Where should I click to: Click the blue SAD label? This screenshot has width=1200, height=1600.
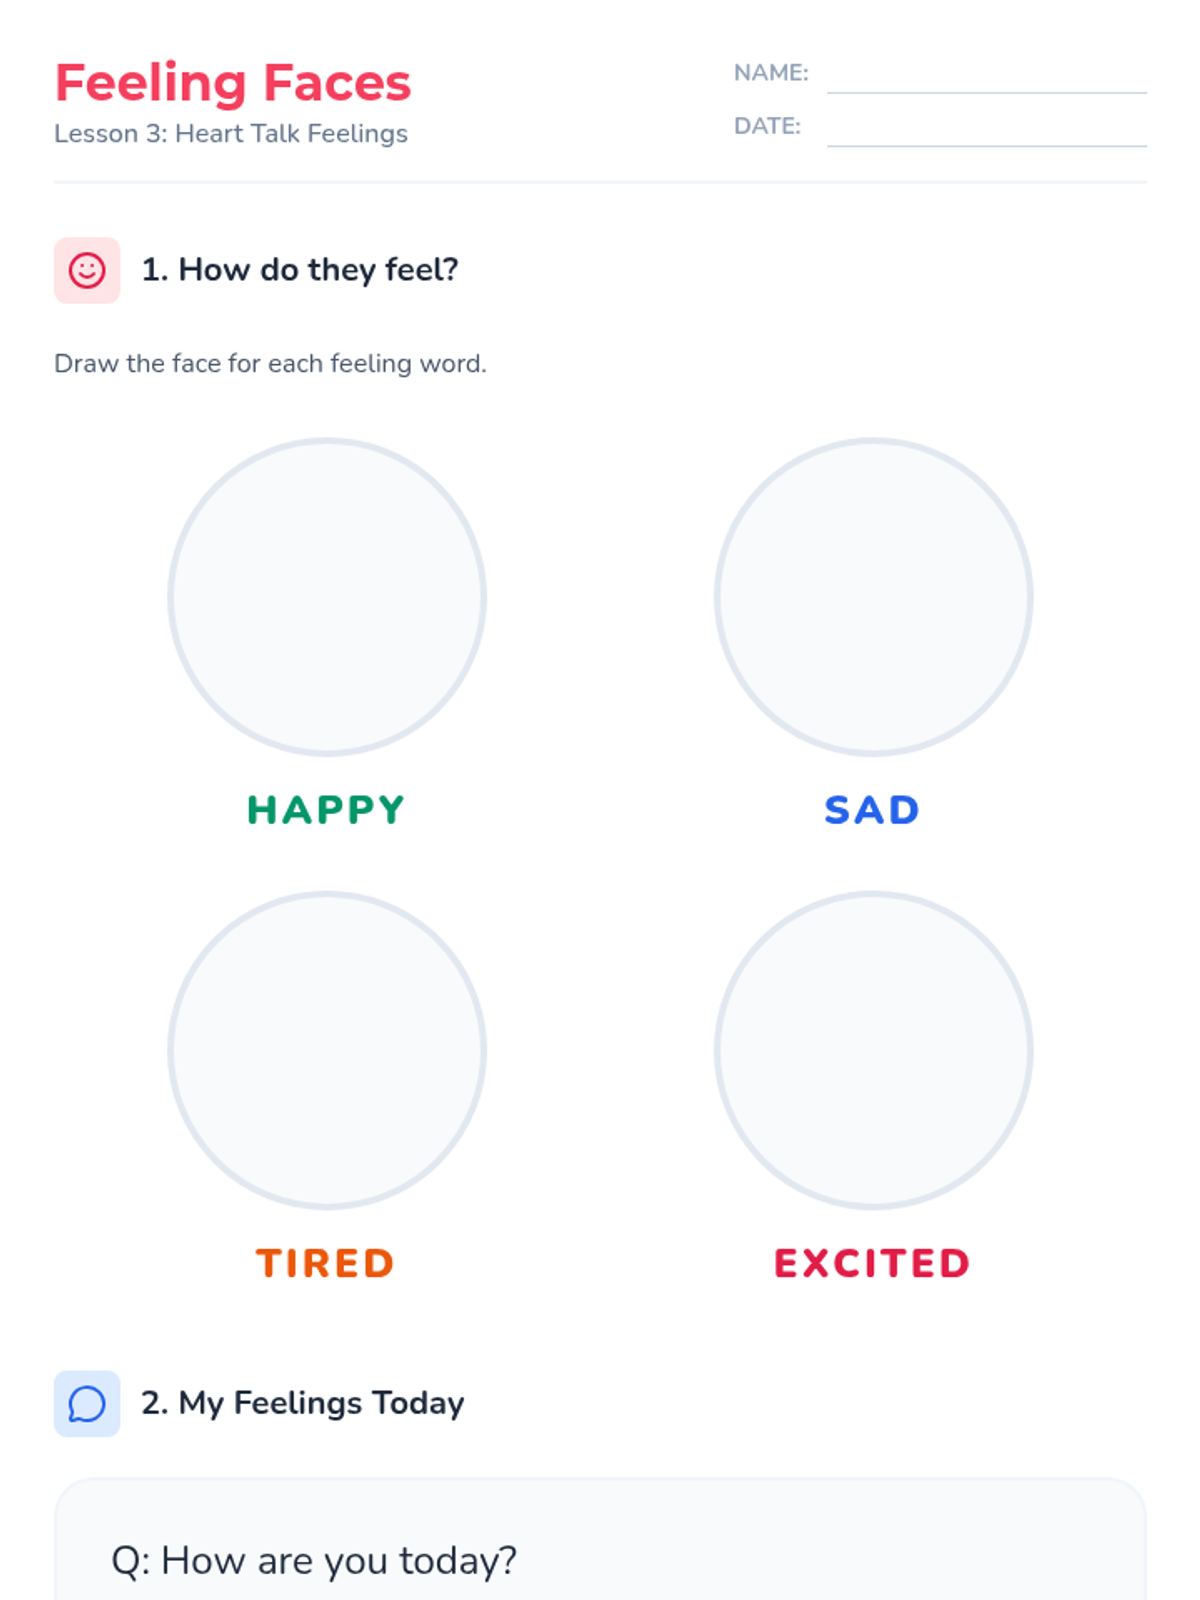point(872,810)
